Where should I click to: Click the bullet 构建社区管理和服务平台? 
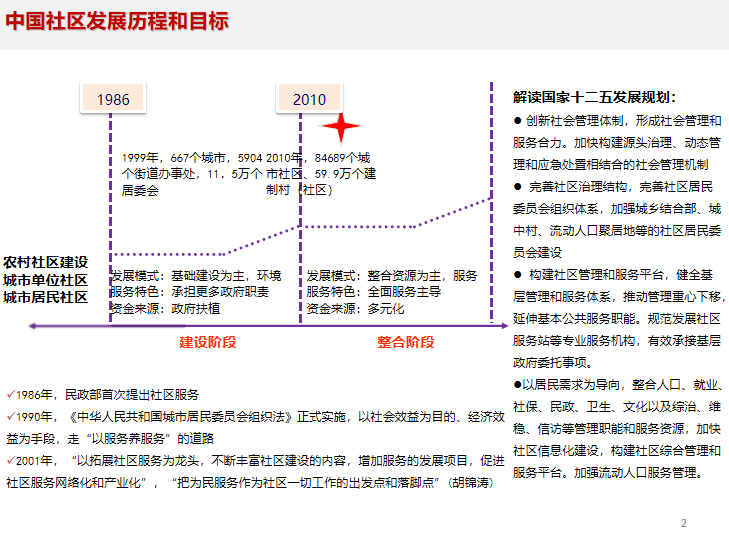[x=618, y=319]
